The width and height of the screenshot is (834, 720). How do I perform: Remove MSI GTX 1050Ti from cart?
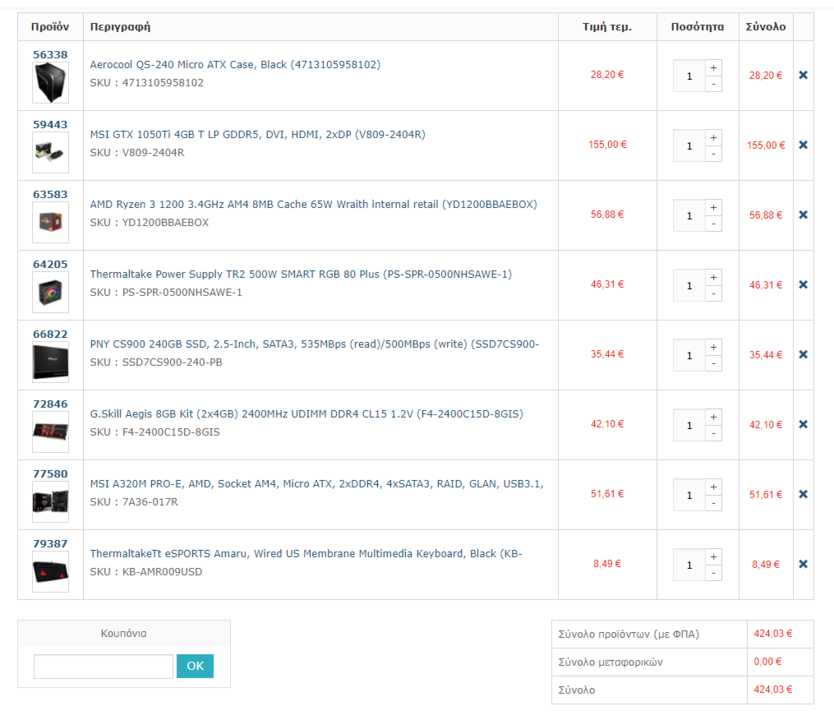pos(803,145)
